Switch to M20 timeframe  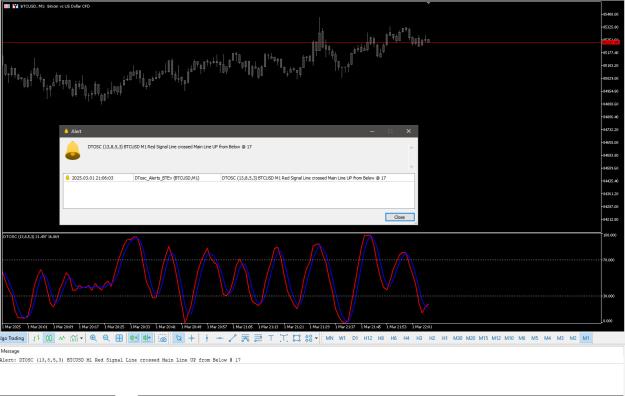coord(470,338)
